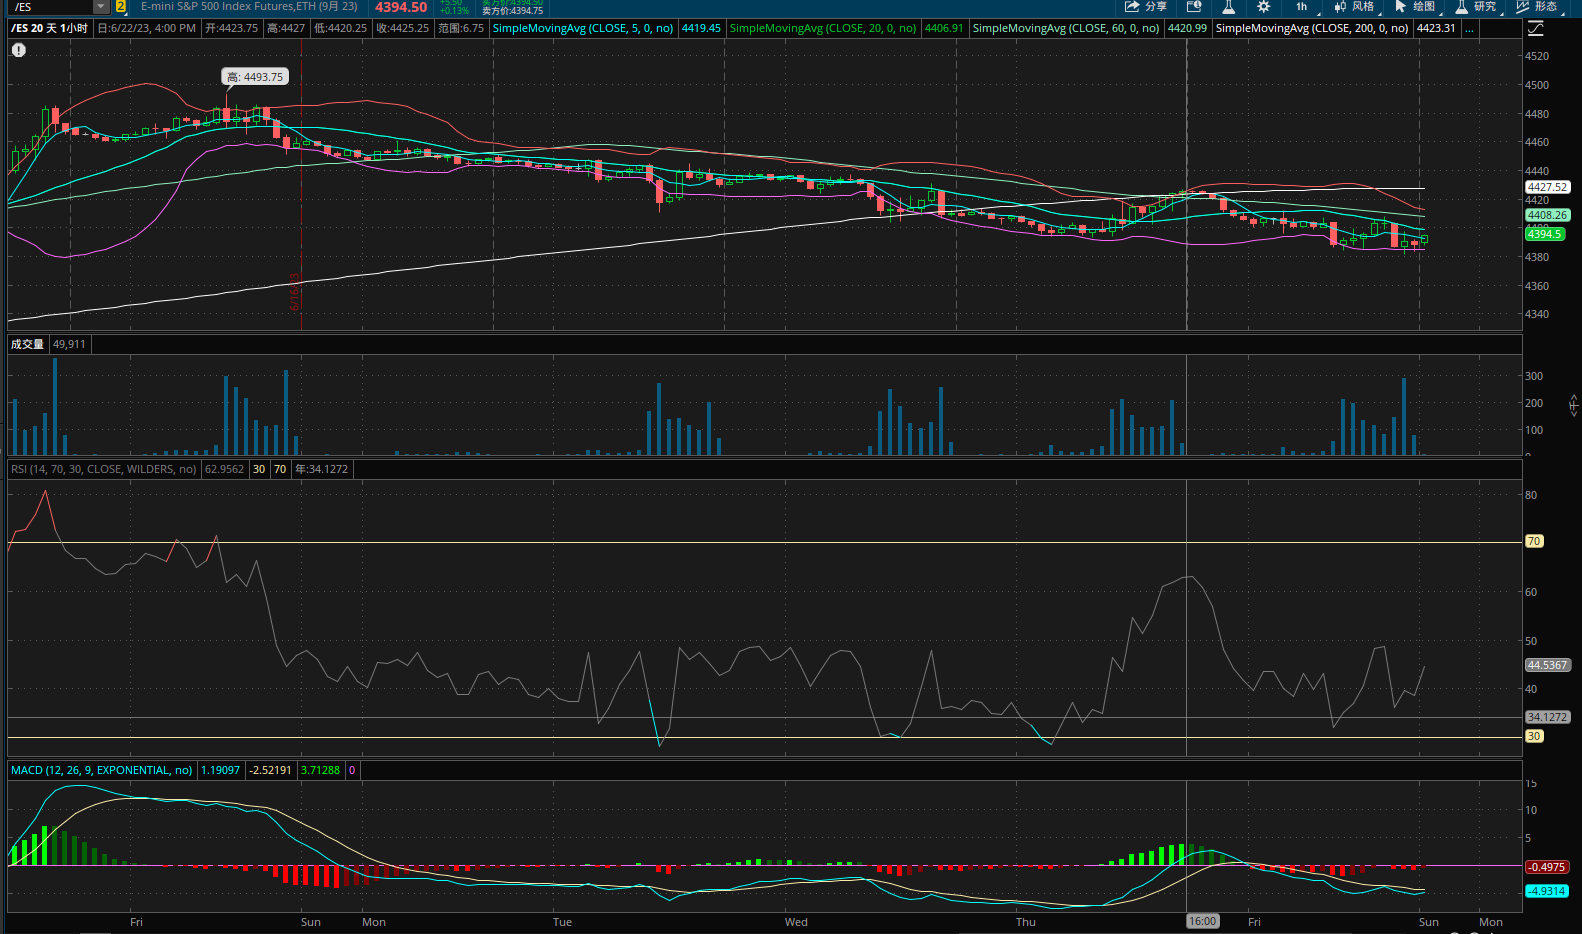Click the green 4394.5 last price label
The height and width of the screenshot is (934, 1582).
tap(1545, 234)
